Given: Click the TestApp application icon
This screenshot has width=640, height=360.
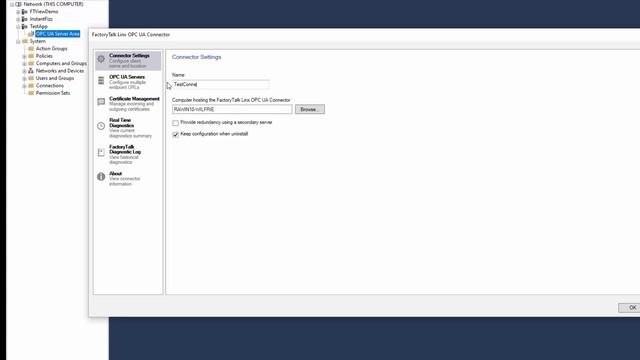Looking at the screenshot, I should (25, 27).
